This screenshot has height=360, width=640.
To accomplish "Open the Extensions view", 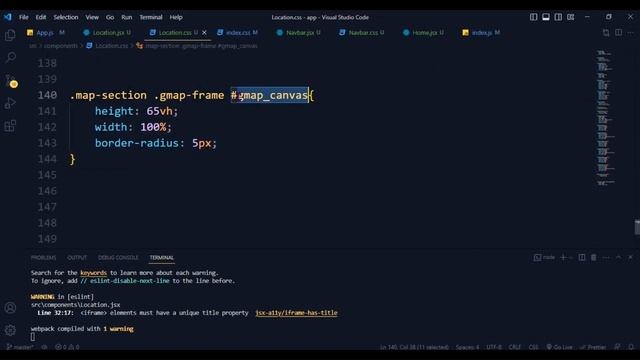I will pyautogui.click(x=10, y=126).
